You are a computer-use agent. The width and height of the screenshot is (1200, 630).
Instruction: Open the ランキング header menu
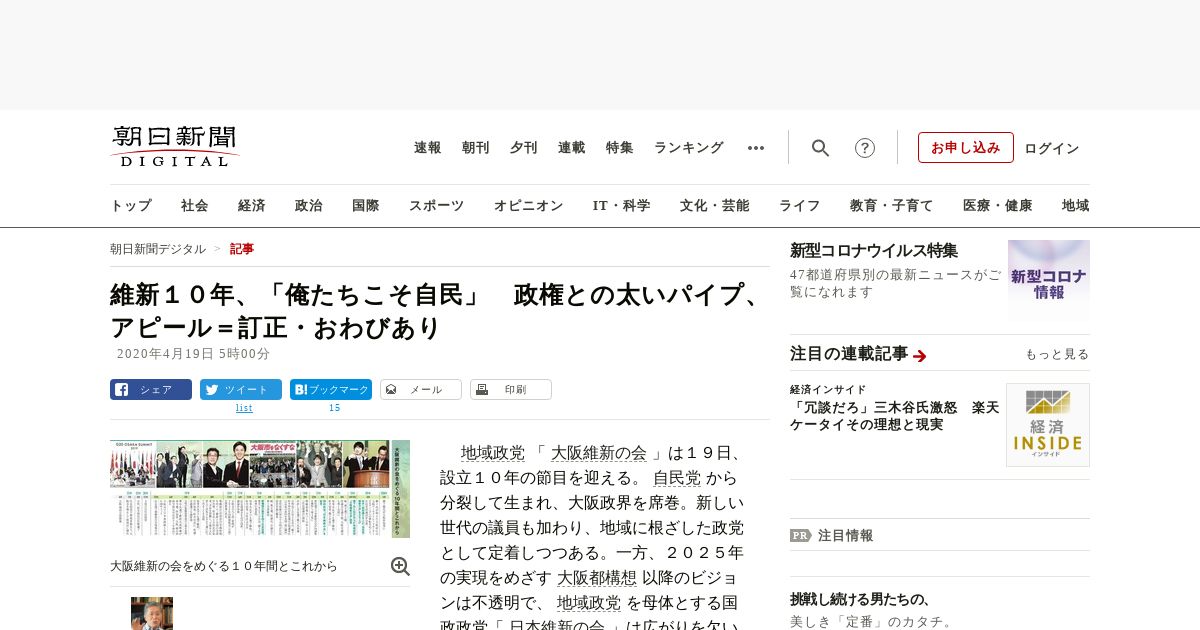click(689, 148)
